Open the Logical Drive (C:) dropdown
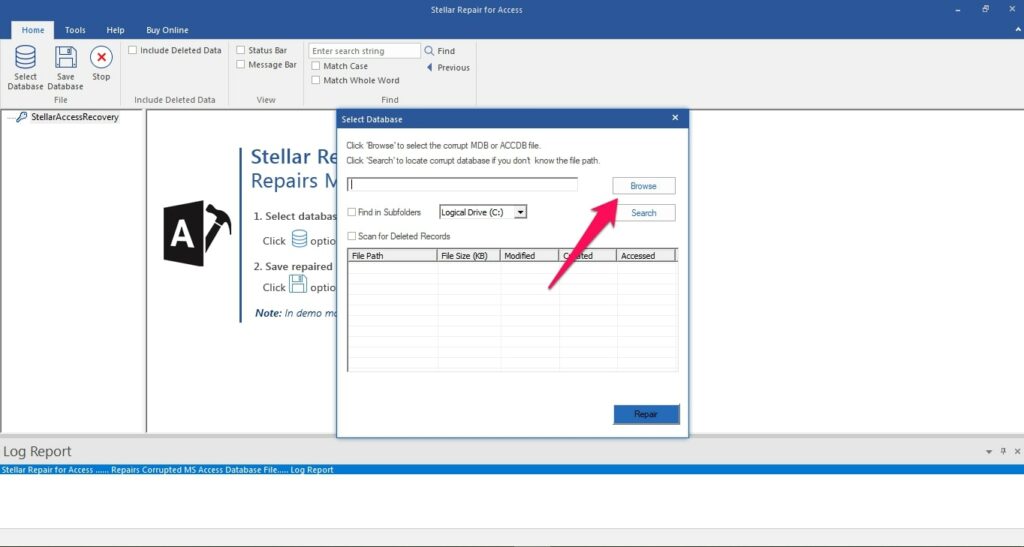This screenshot has width=1024, height=547. click(x=520, y=212)
